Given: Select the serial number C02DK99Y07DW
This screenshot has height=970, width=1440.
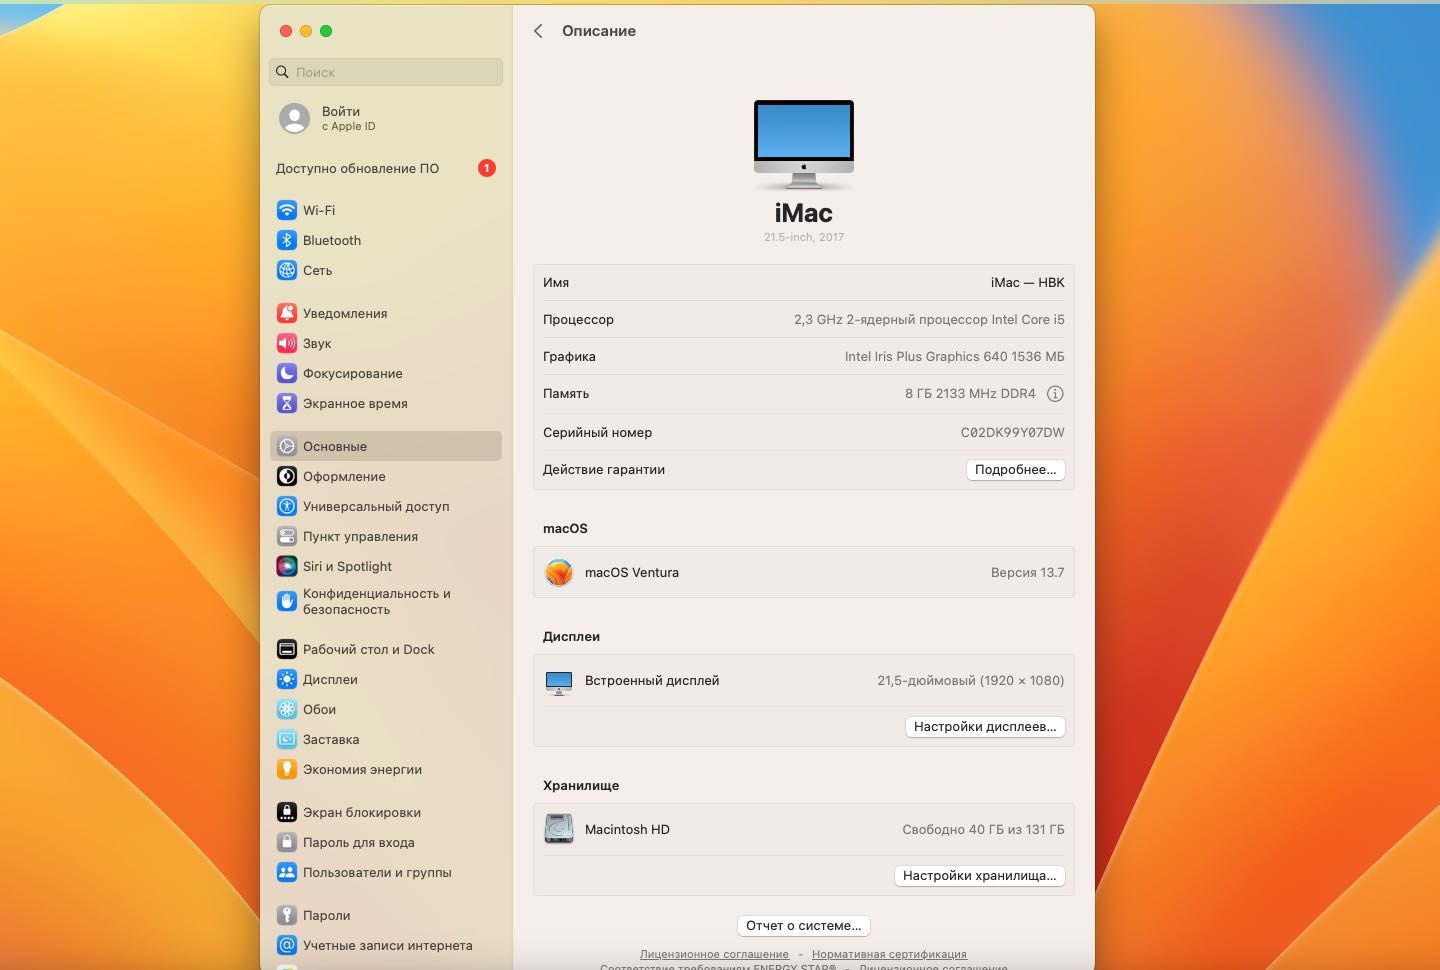Looking at the screenshot, I should [1012, 433].
